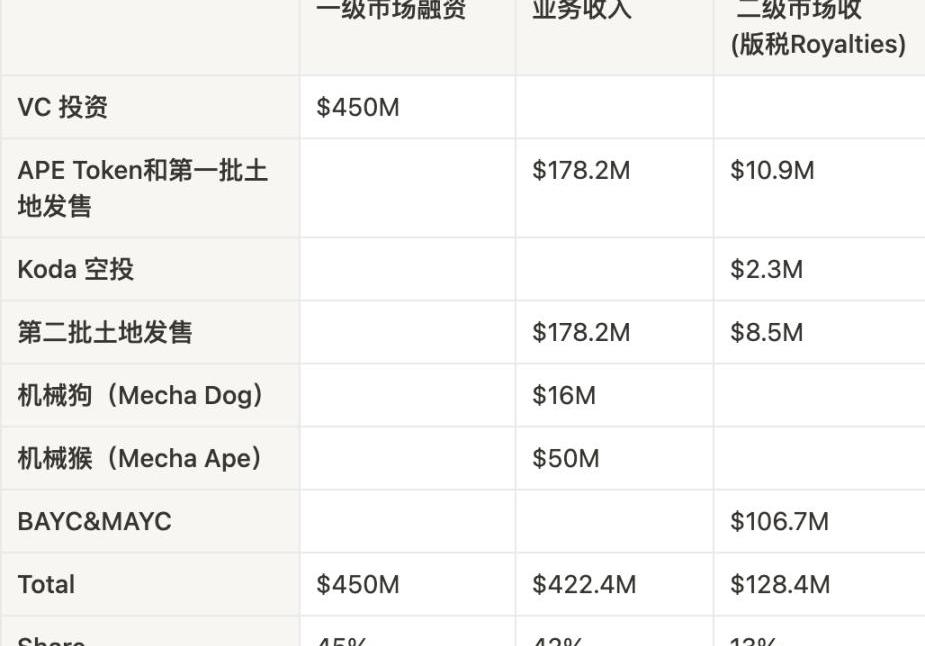
Task: Click the 机械狗（Mecha Dog）row label
Action: (142, 395)
